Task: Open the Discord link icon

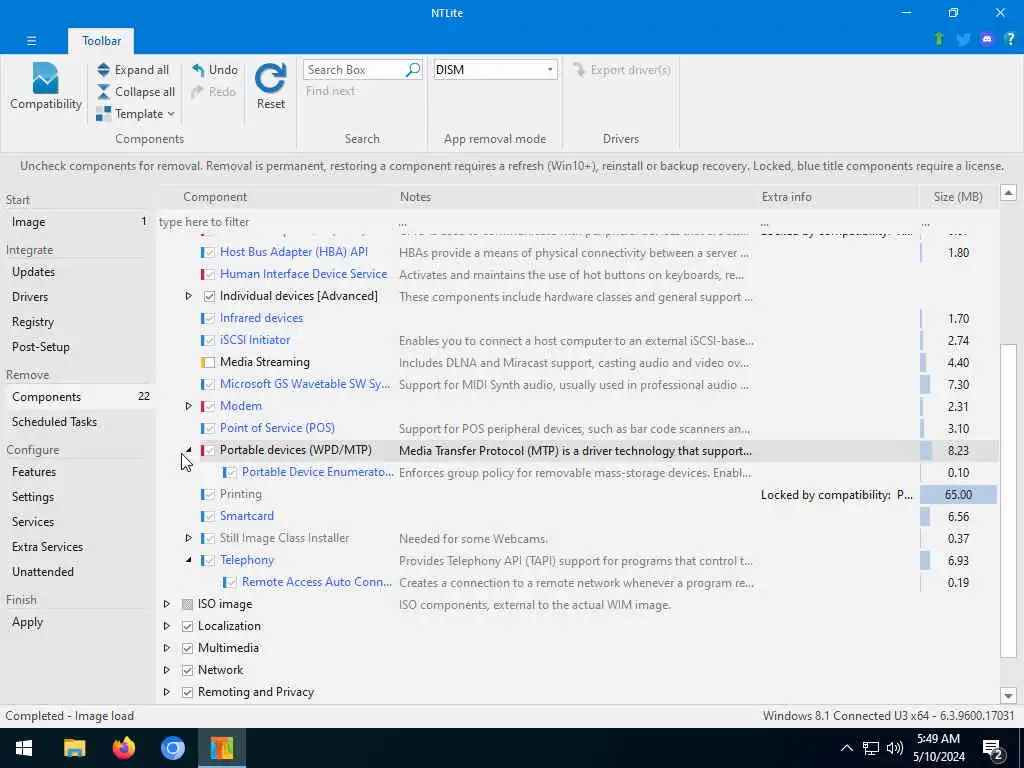Action: coord(987,40)
